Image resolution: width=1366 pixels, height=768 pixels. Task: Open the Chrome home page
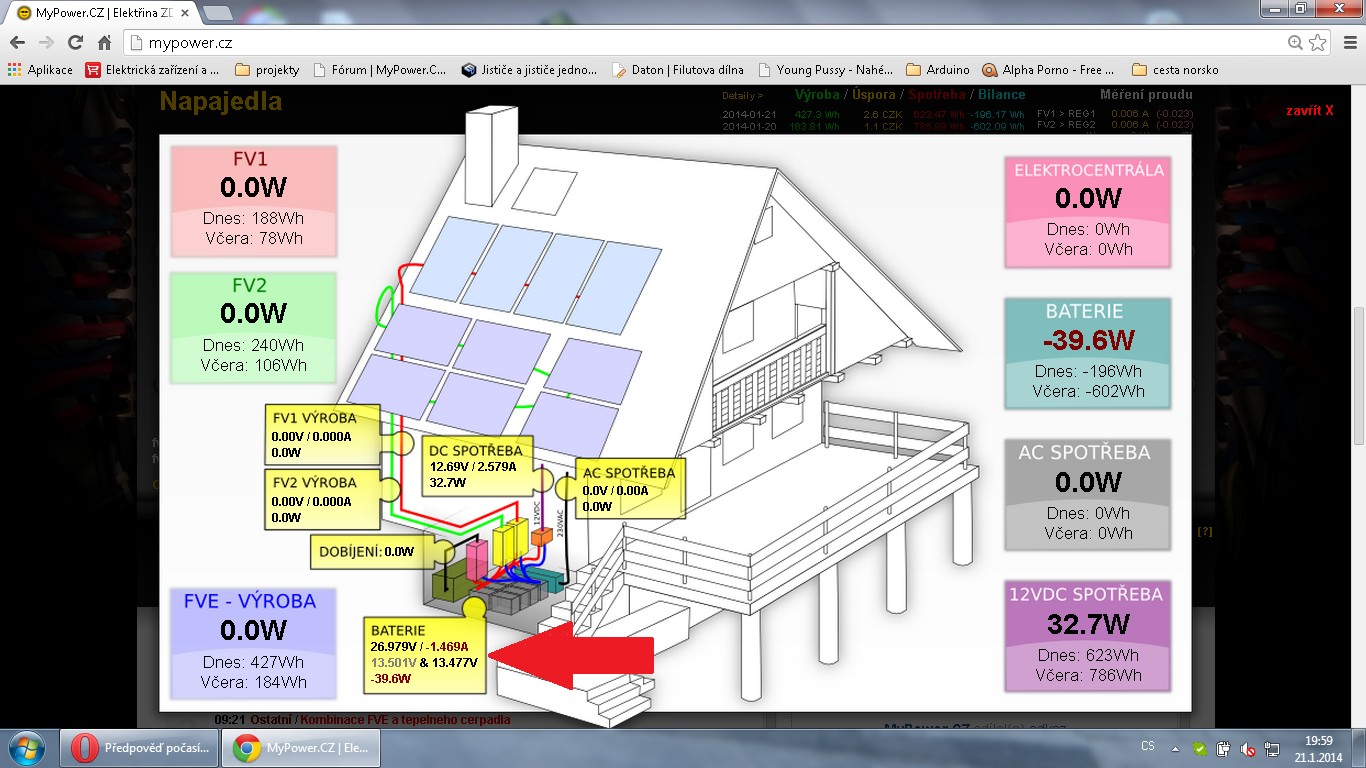point(104,43)
